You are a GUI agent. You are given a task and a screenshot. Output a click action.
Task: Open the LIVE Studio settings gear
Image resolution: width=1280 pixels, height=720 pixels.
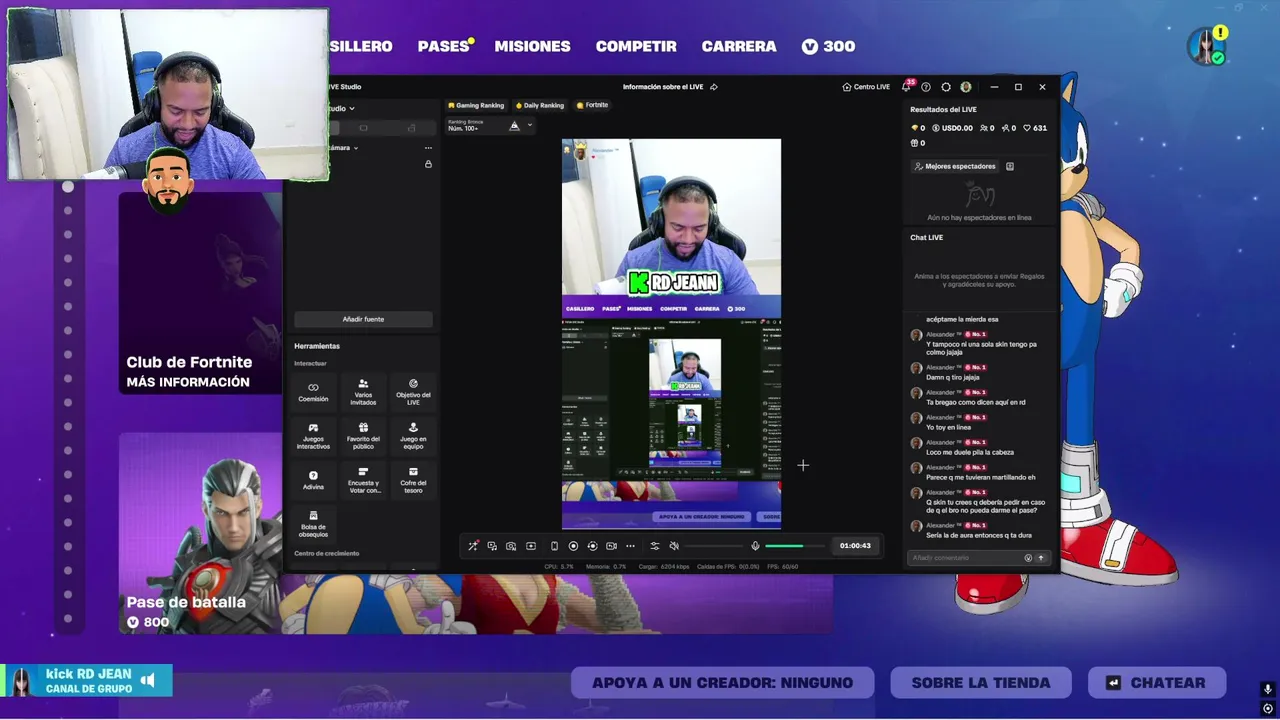946,87
